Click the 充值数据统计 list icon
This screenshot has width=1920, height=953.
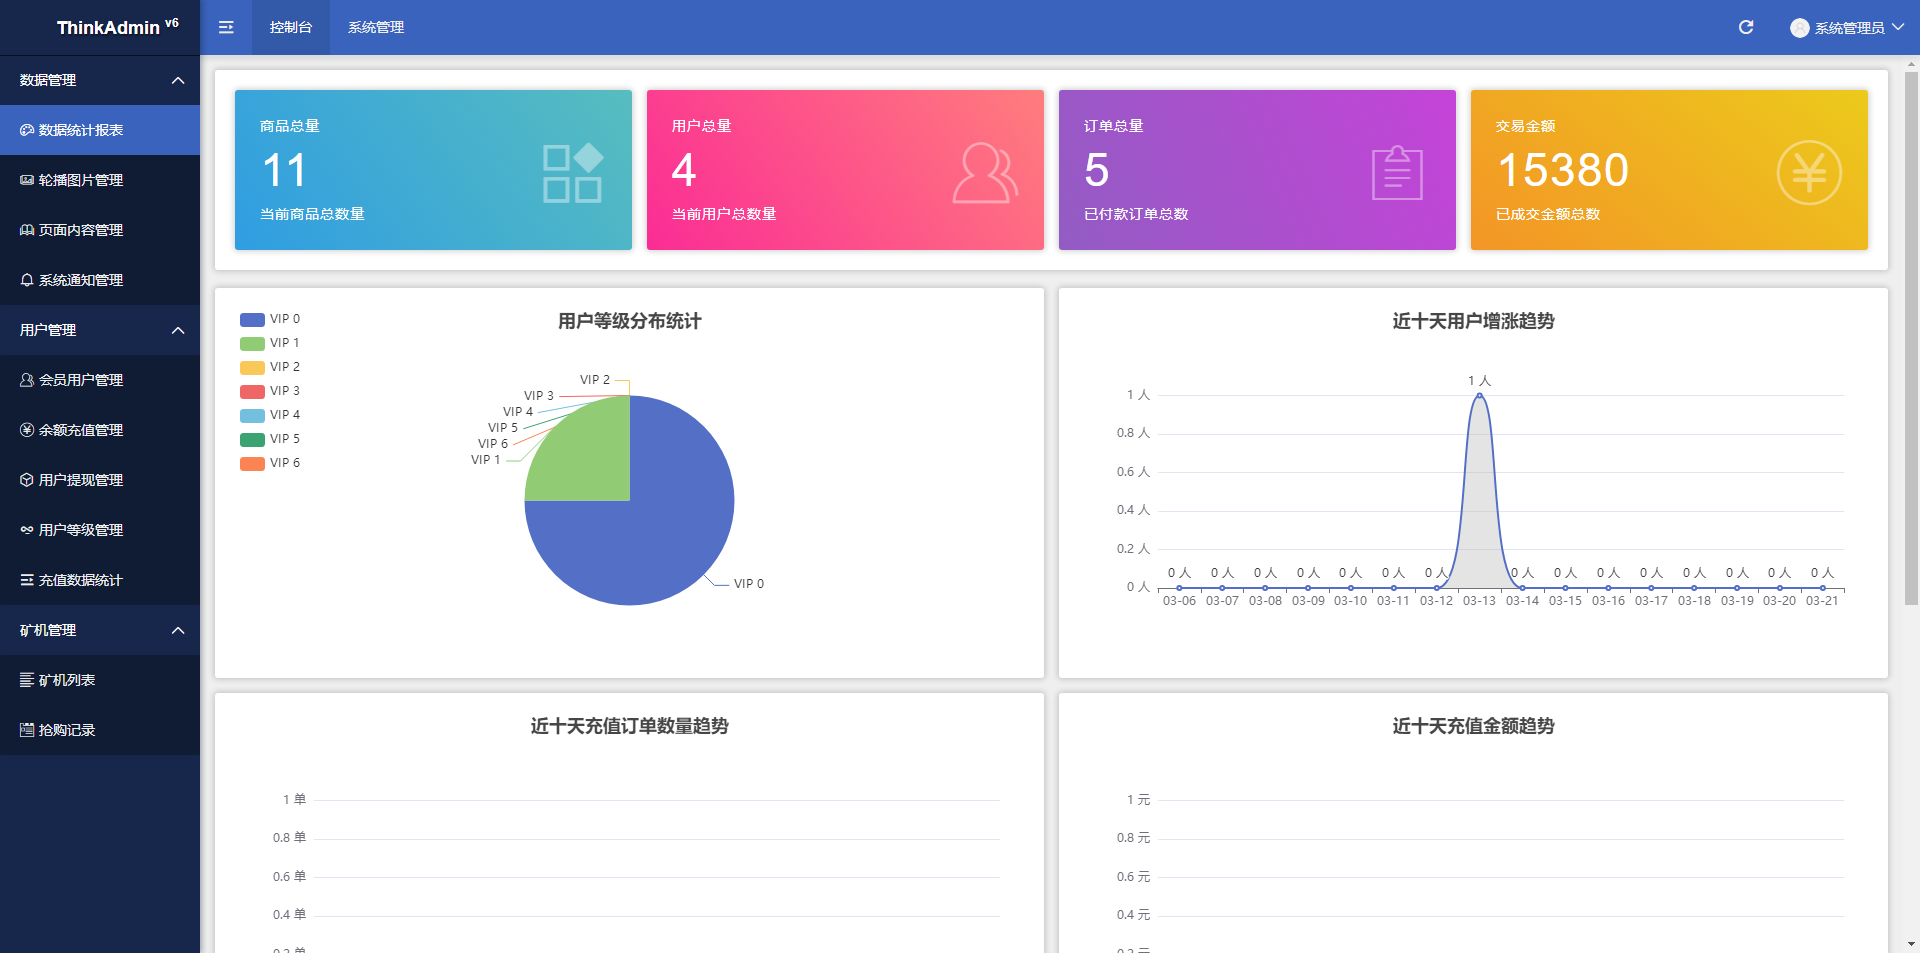[x=27, y=580]
